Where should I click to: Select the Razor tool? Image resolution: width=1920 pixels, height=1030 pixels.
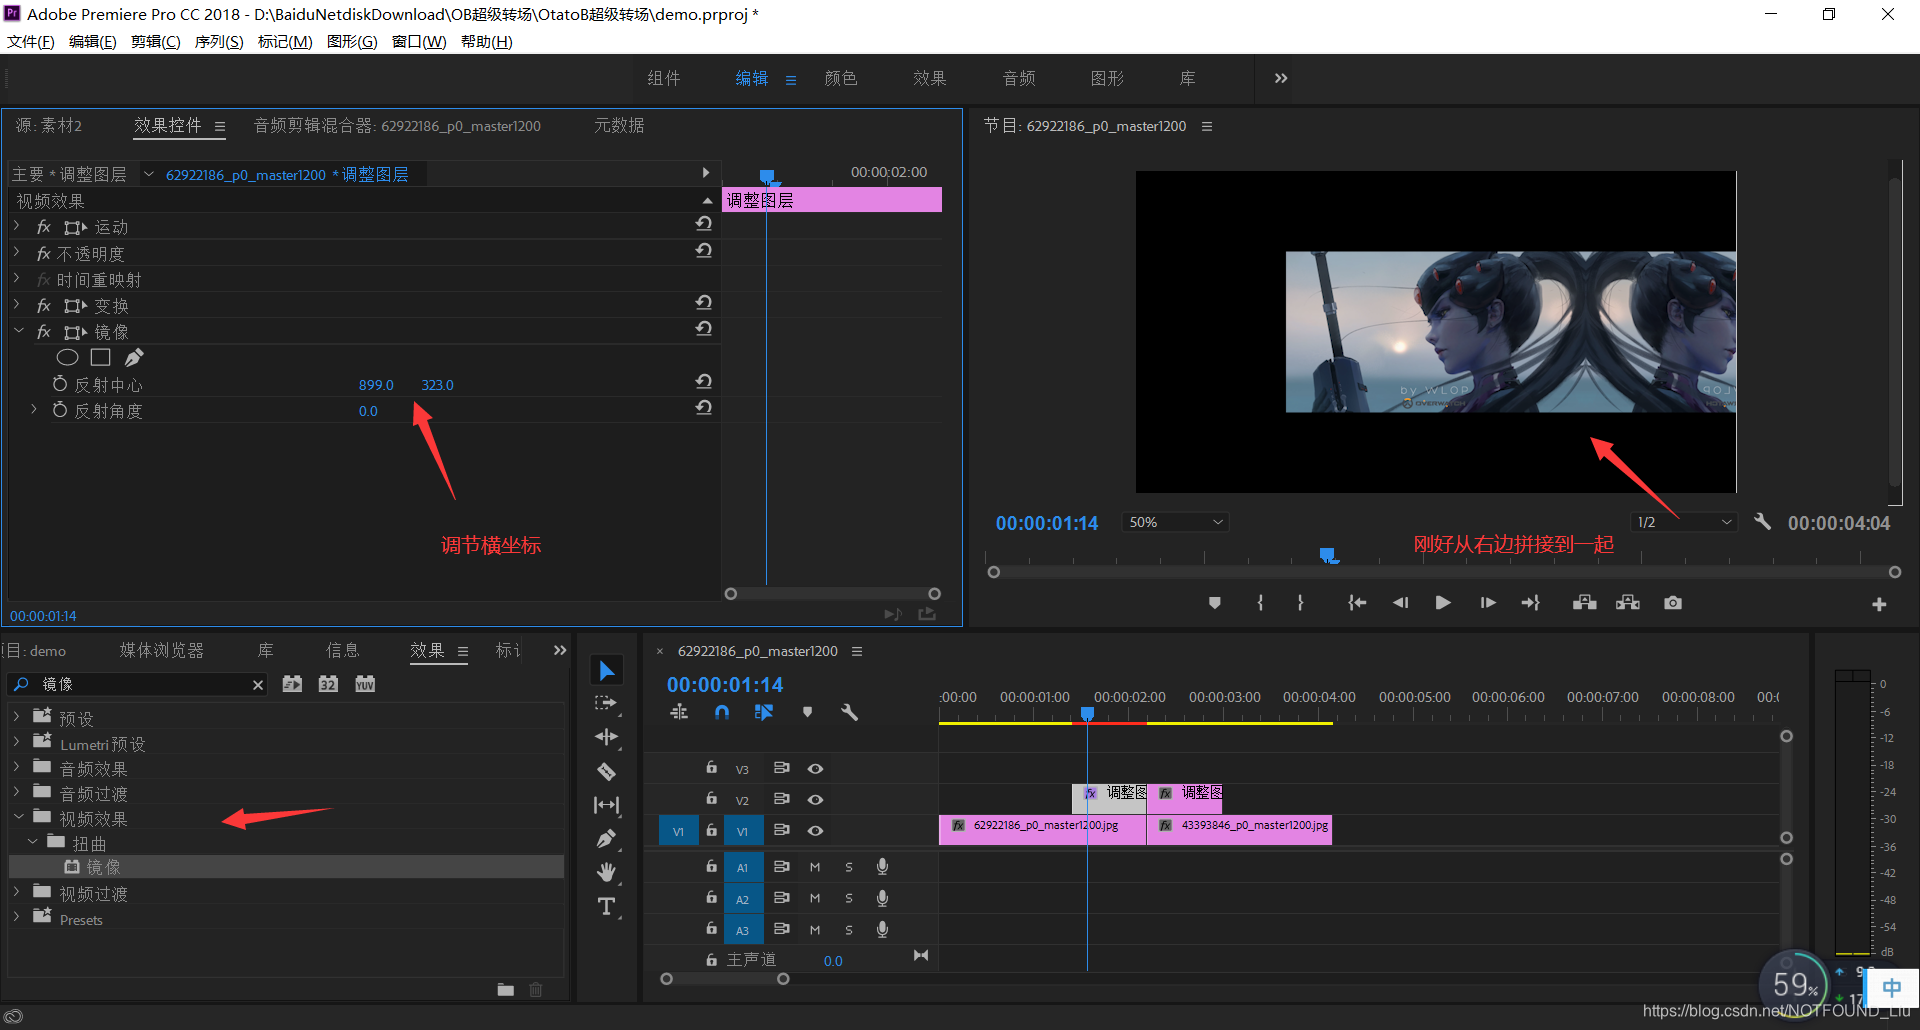coord(606,772)
